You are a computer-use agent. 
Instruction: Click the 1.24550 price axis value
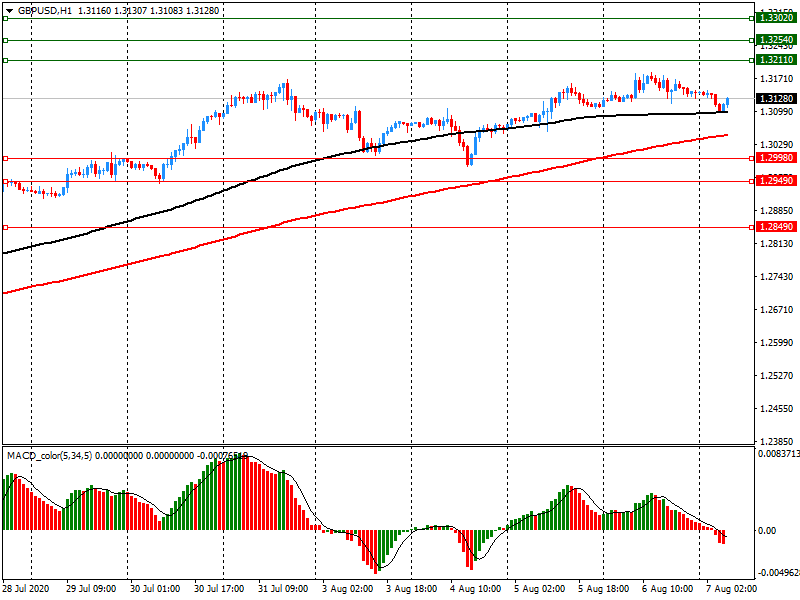pyautogui.click(x=777, y=409)
